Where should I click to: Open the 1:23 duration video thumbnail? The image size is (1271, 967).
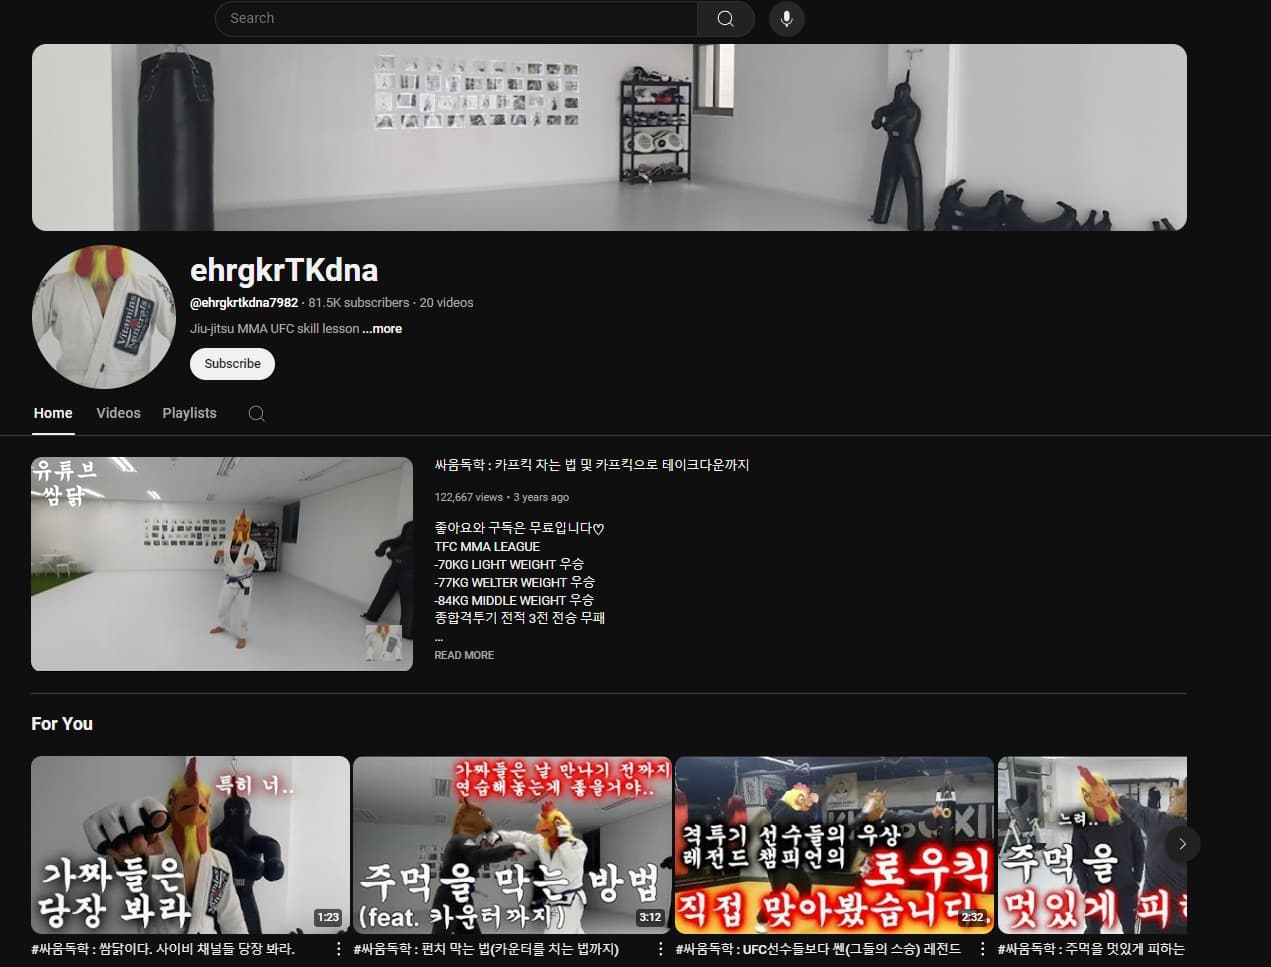(190, 845)
